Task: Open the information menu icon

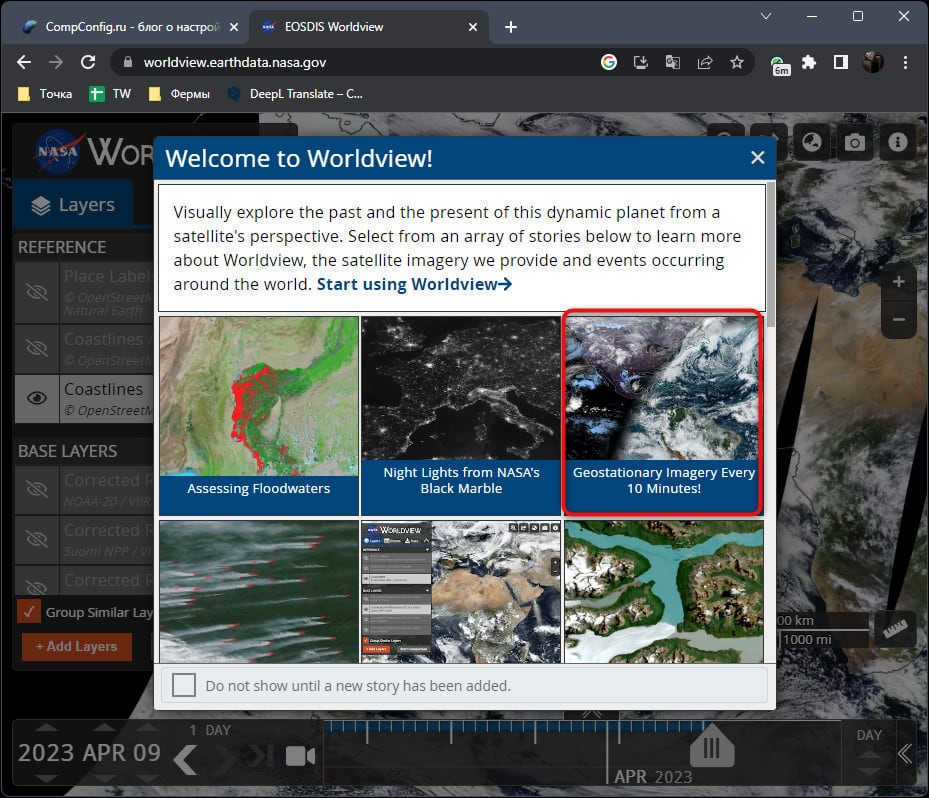Action: tap(898, 142)
